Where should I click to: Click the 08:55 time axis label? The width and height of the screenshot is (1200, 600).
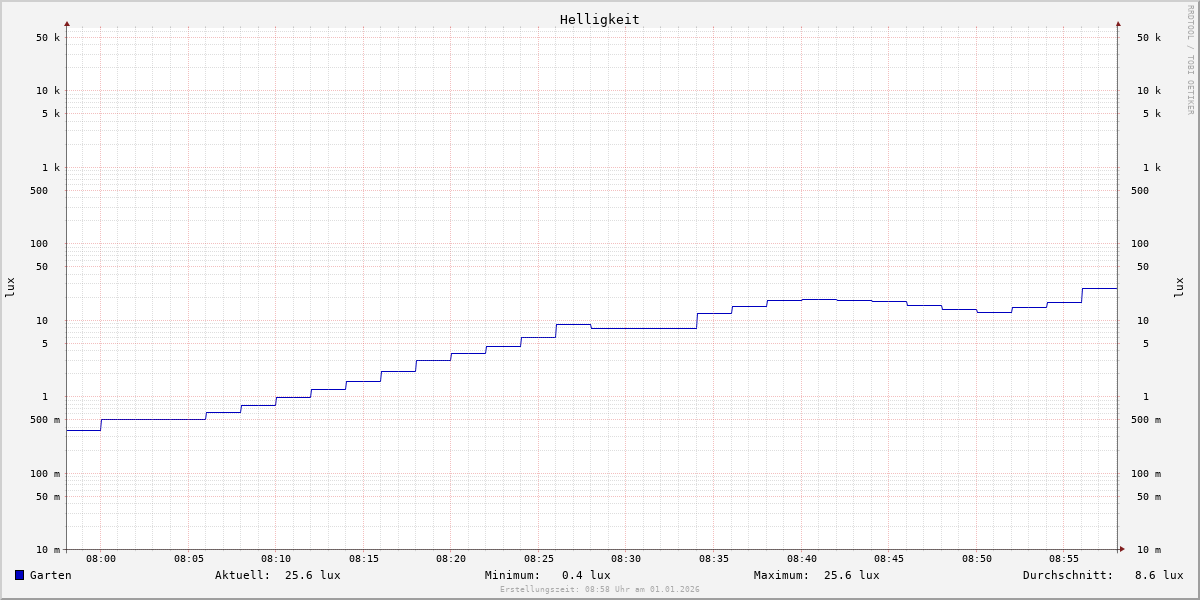point(1064,559)
